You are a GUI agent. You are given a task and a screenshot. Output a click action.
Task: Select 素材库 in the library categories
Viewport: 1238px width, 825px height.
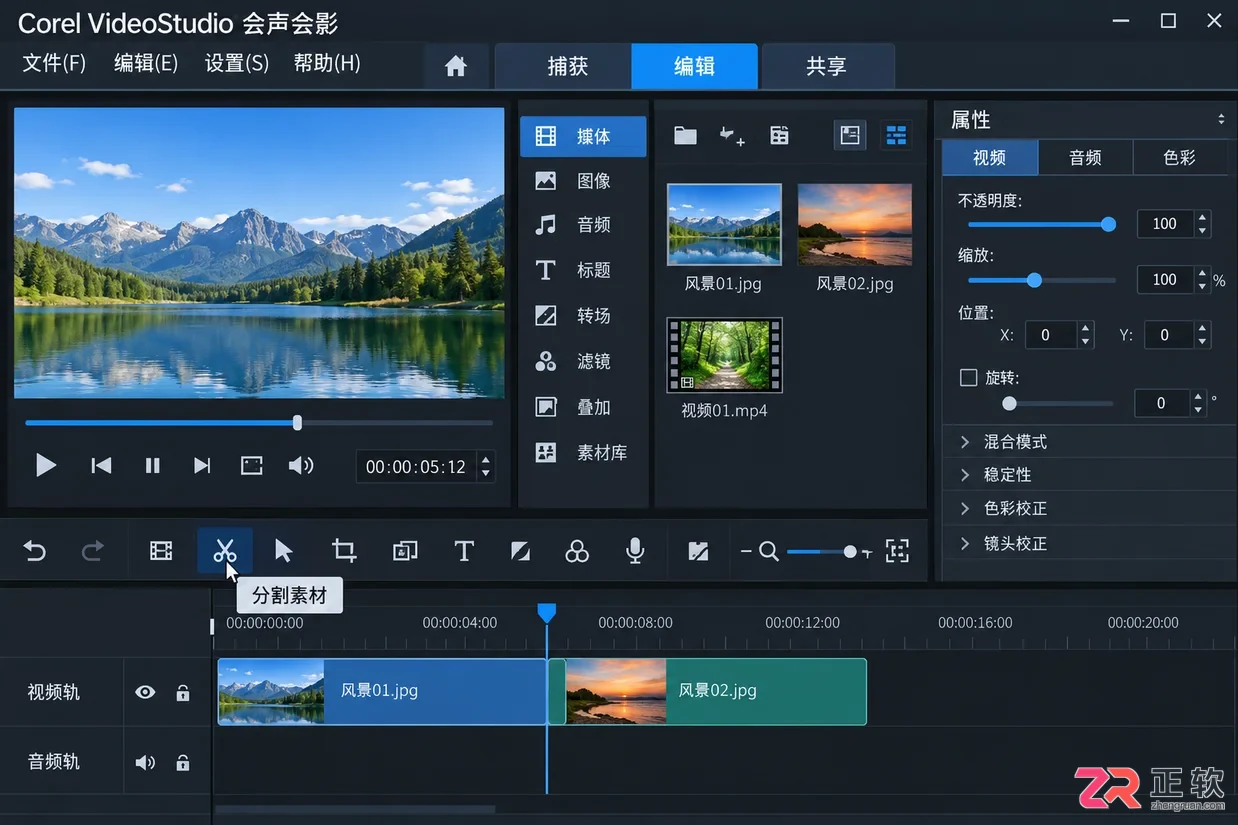coord(584,453)
